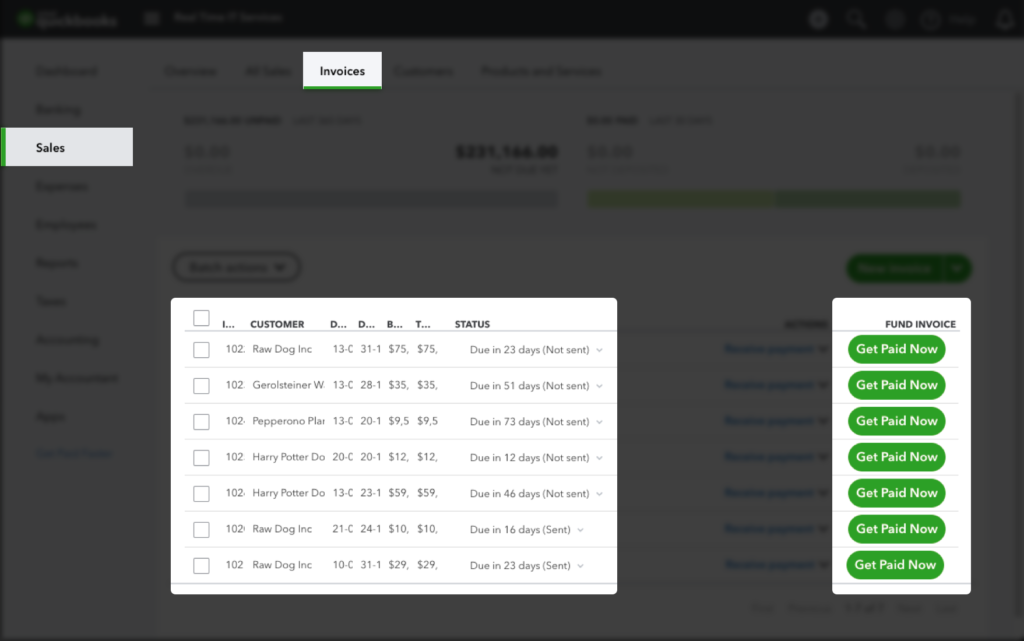1024x641 pixels.
Task: Click the QuickBooks logo at top left
Action: (x=67, y=19)
